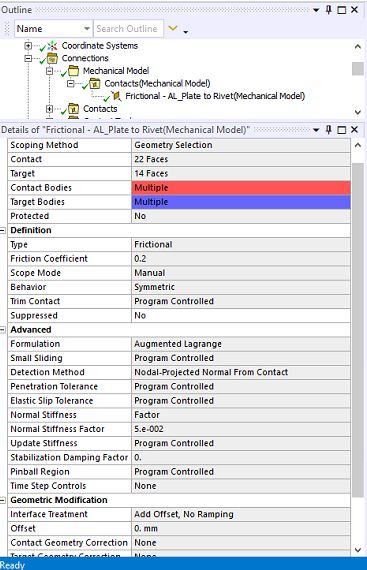This screenshot has width=367, height=570.
Task: Click the Pinball Region value Program Controlled
Action: (x=241, y=472)
